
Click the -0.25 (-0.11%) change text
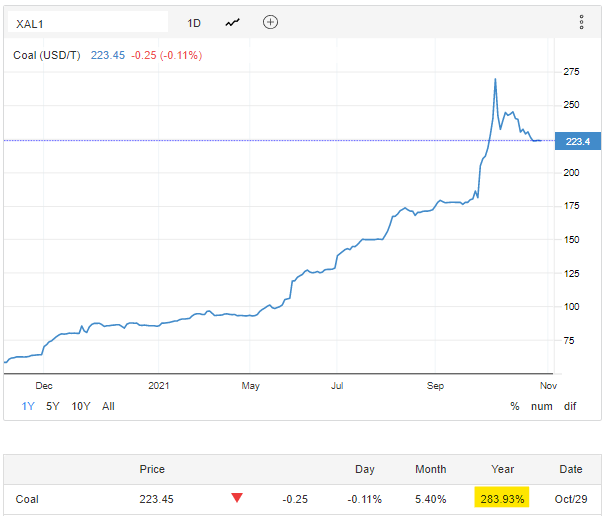[x=166, y=55]
